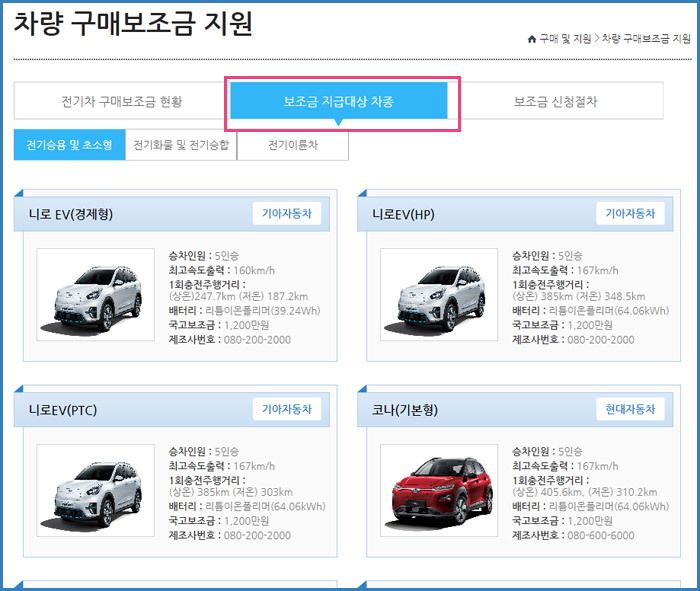This screenshot has height=591, width=700.
Task: Open the 구매 및 지원 breadcrumb link
Action: point(566,39)
